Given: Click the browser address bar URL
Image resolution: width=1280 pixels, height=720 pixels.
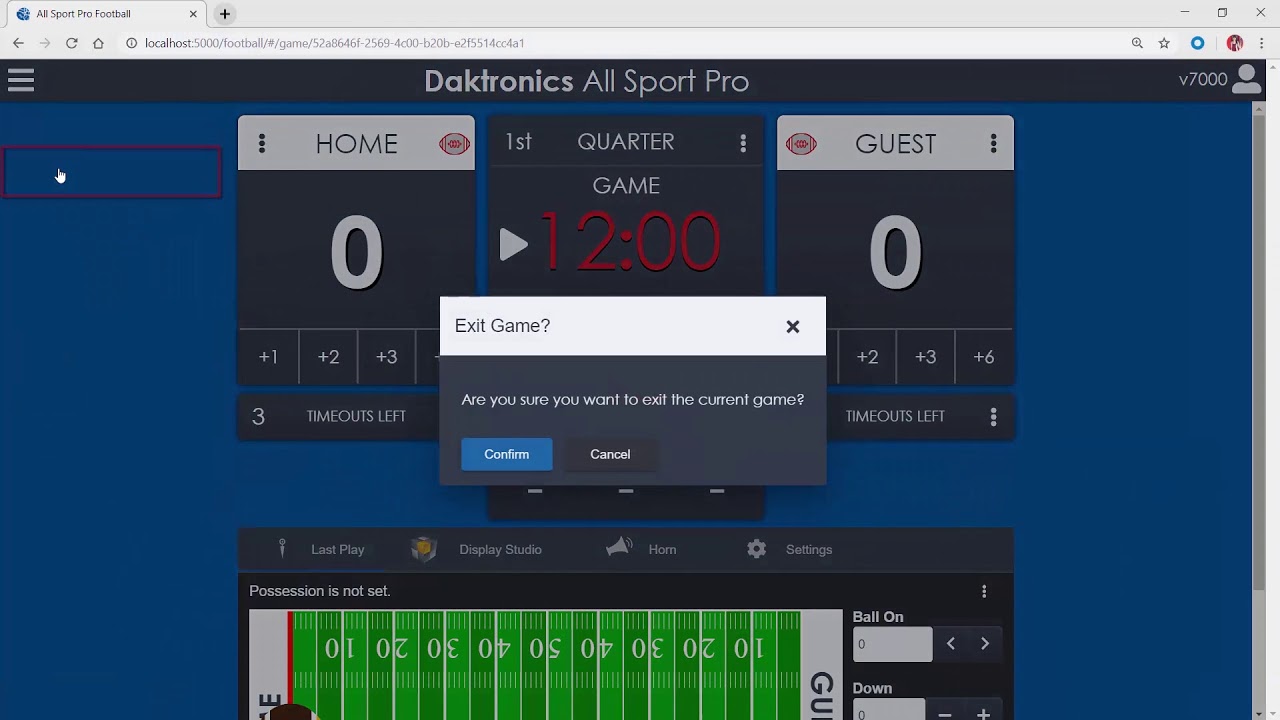Looking at the screenshot, I should [334, 43].
